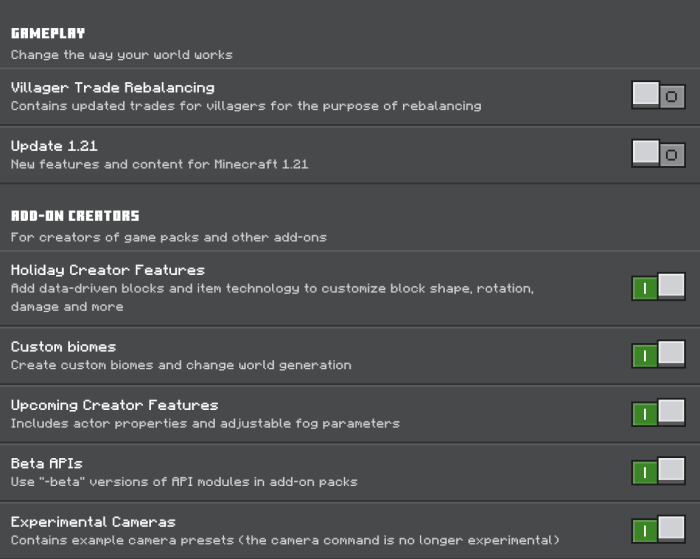The width and height of the screenshot is (700, 559).
Task: Disable the Beta APIs toggle
Action: click(658, 471)
